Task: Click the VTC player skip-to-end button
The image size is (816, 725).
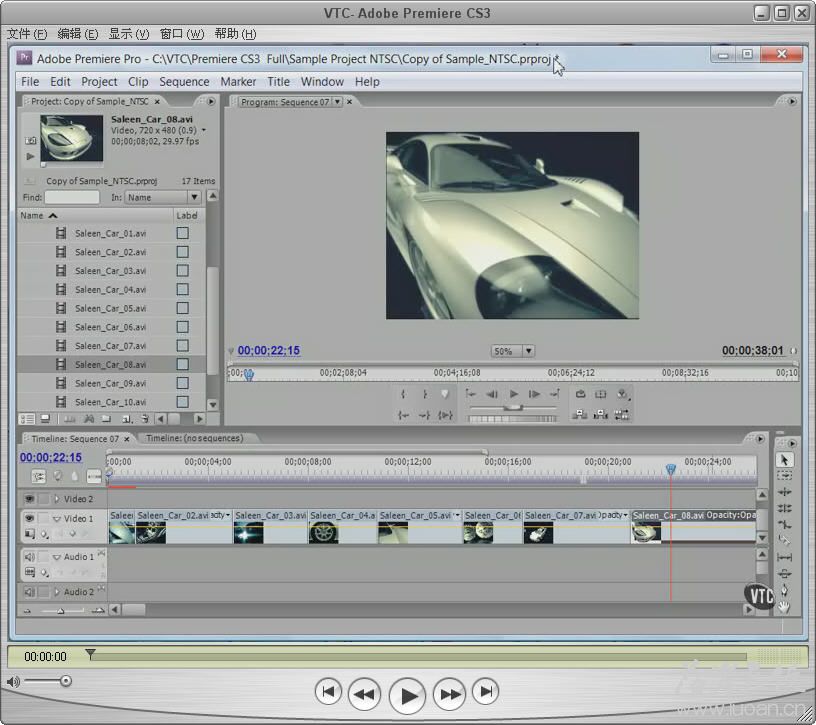Action: click(x=486, y=692)
